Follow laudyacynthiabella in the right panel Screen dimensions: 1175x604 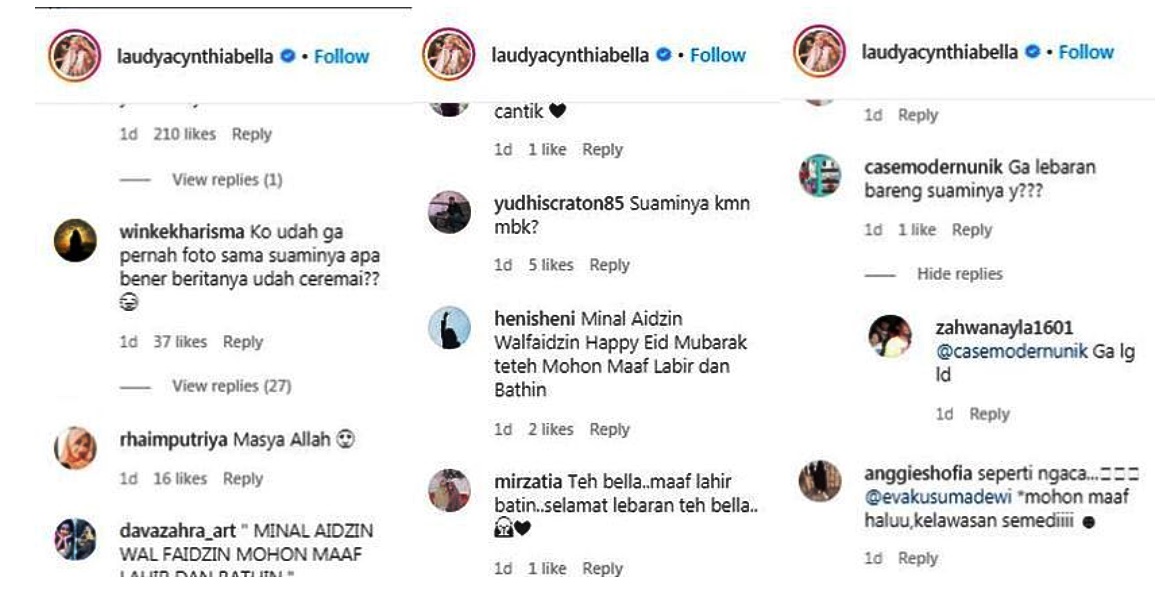click(x=1086, y=52)
